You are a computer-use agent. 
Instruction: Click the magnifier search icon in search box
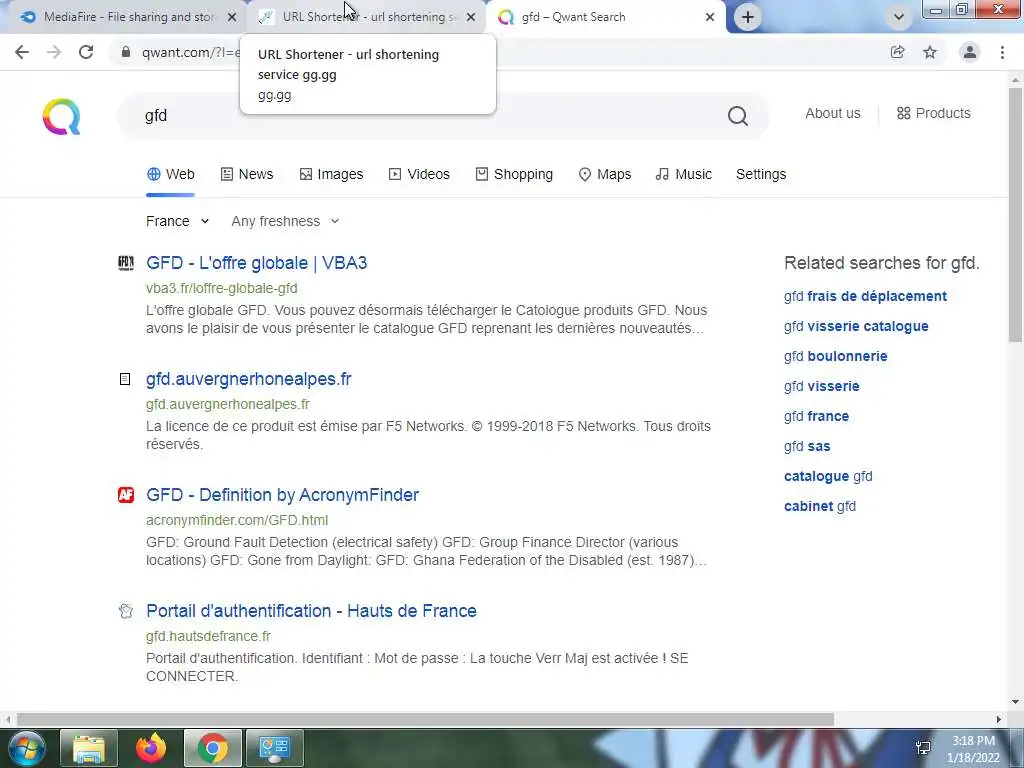(x=737, y=116)
